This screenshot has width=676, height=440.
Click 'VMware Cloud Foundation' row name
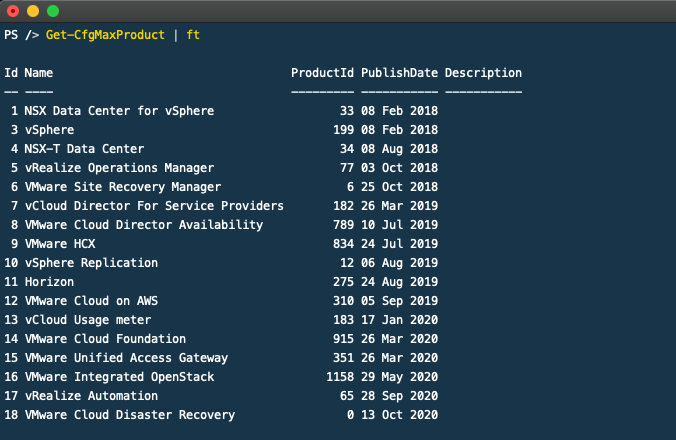point(105,339)
